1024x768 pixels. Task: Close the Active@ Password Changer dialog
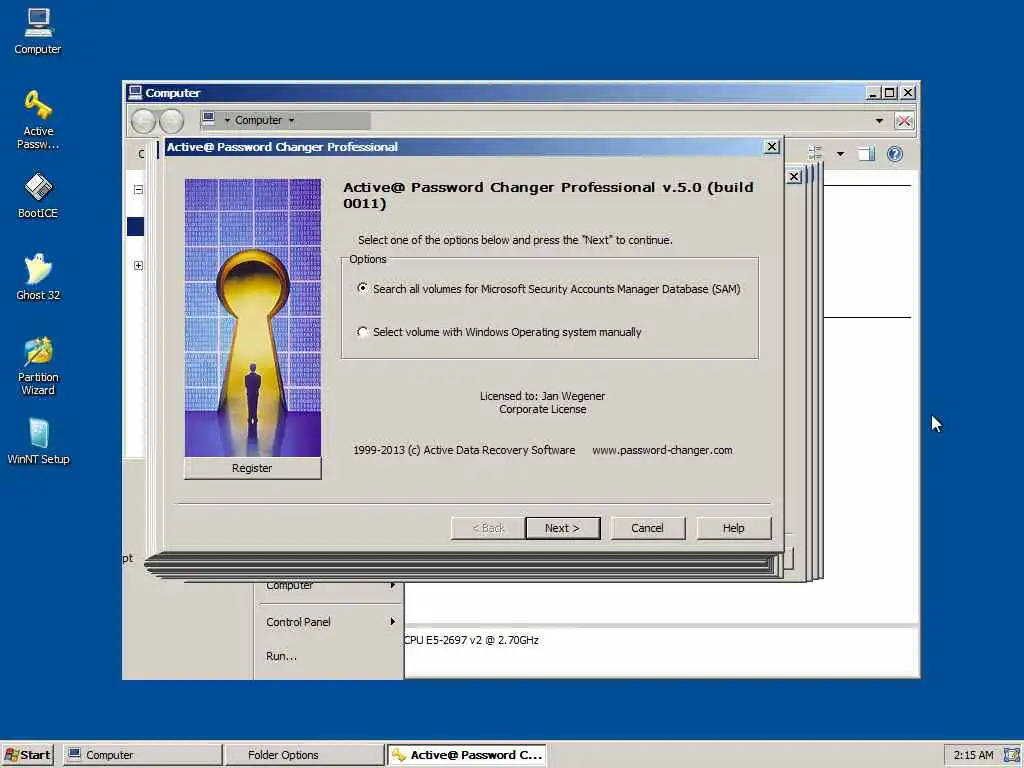[772, 147]
